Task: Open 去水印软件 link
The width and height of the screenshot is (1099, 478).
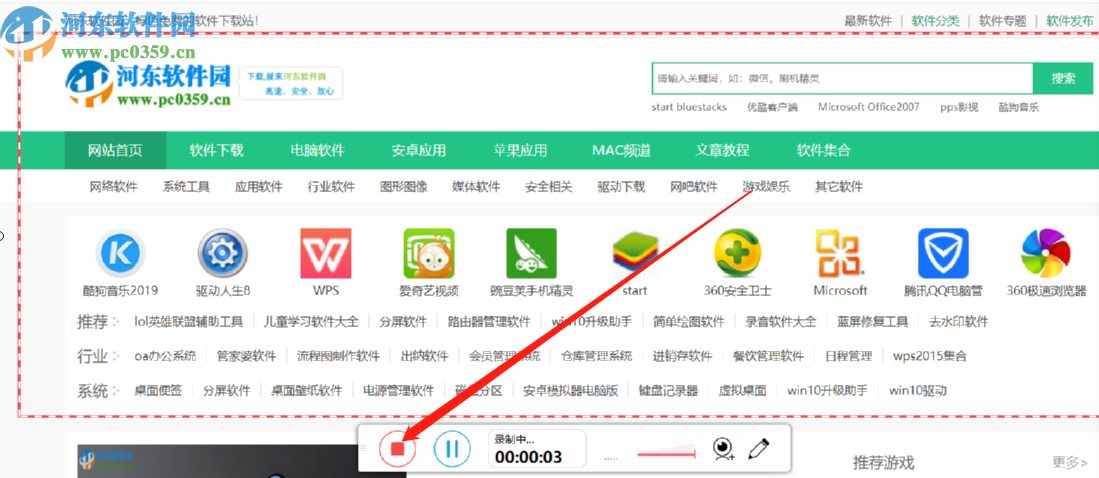Action: coord(959,322)
